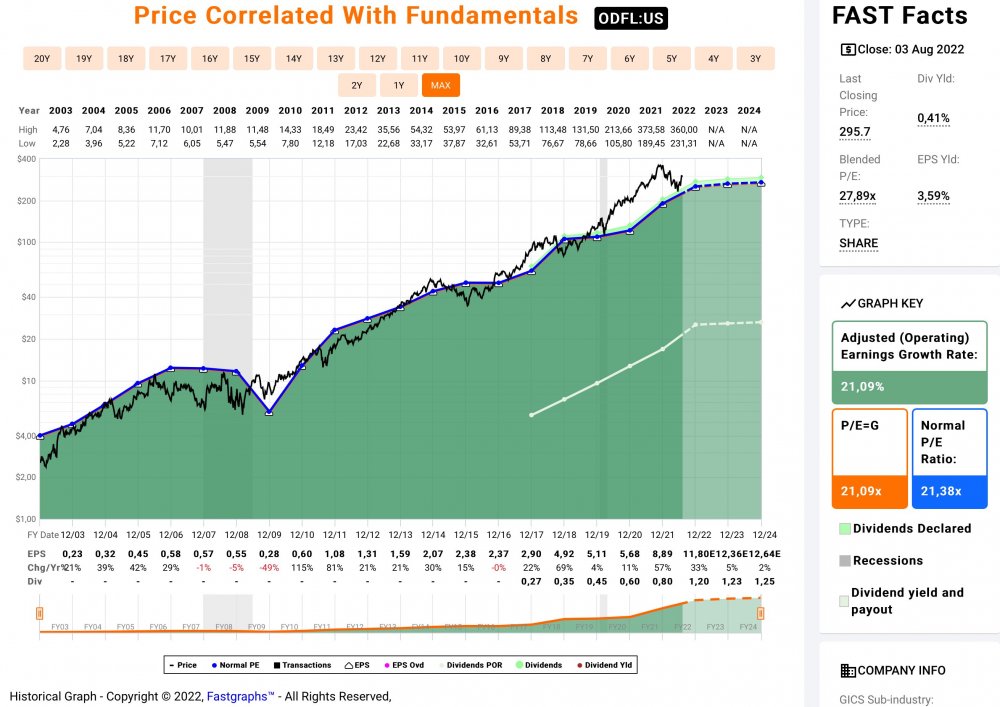The width and height of the screenshot is (1000, 707).
Task: Toggle Dividend yield and payout key
Action: 845,601
